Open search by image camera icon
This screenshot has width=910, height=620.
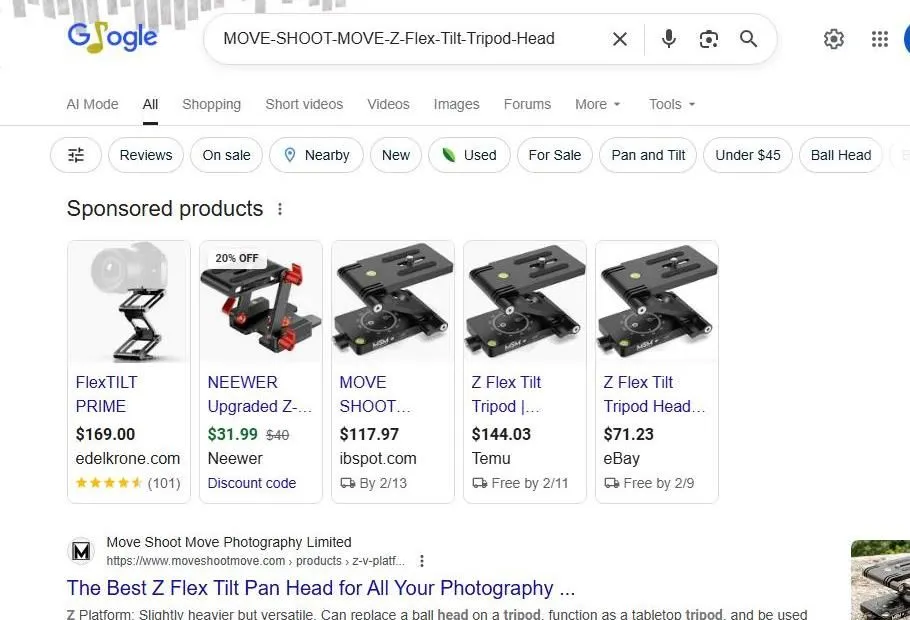709,39
